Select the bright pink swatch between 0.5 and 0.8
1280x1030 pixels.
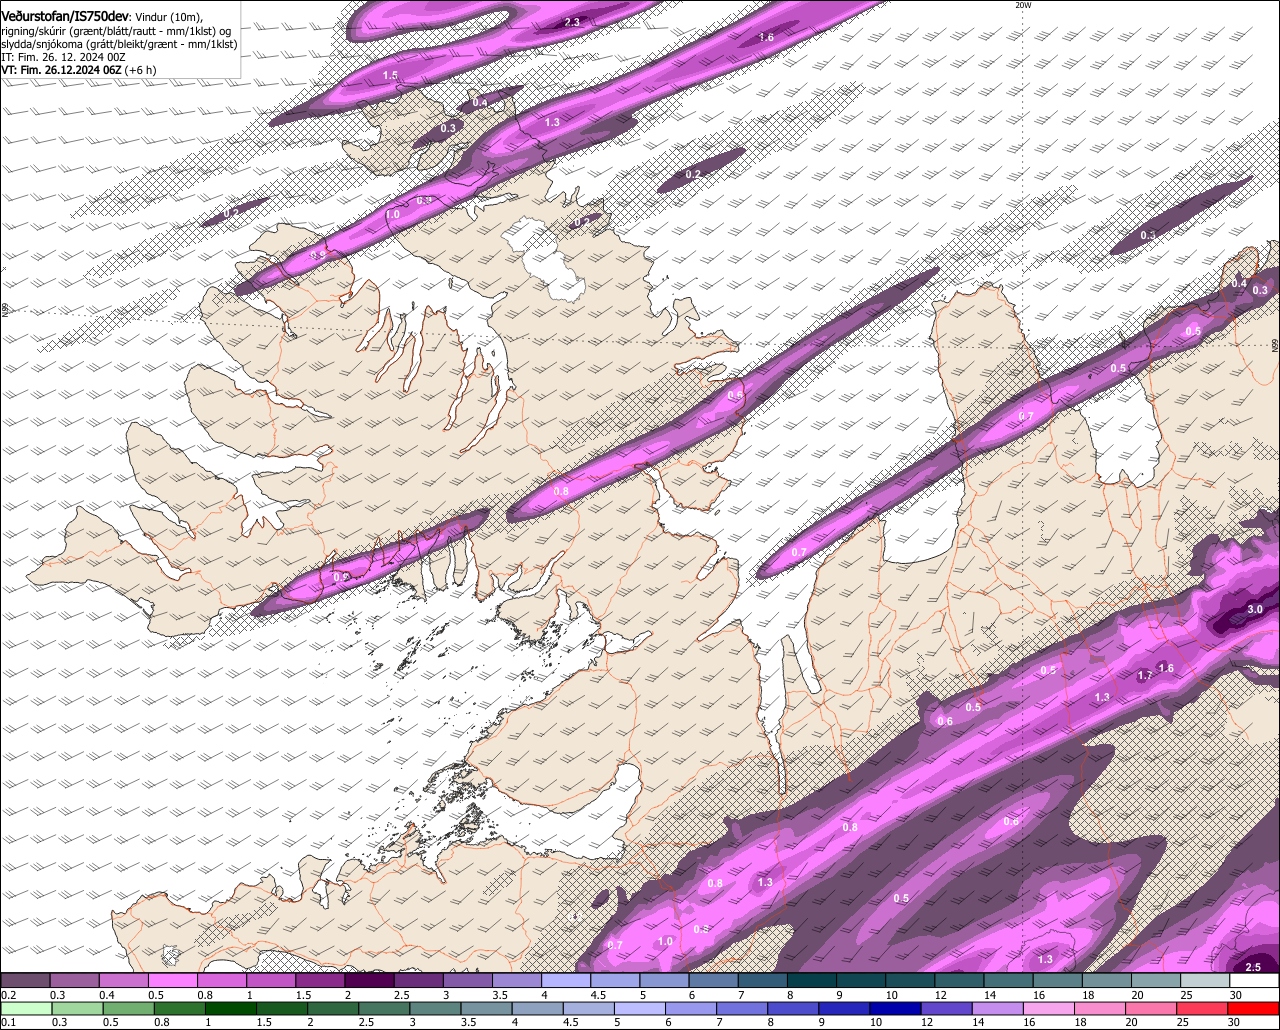coord(172,981)
